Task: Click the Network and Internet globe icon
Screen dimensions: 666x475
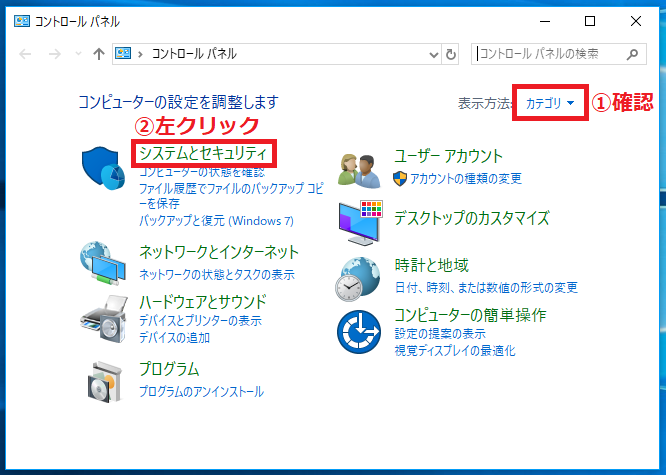Action: coord(103,263)
